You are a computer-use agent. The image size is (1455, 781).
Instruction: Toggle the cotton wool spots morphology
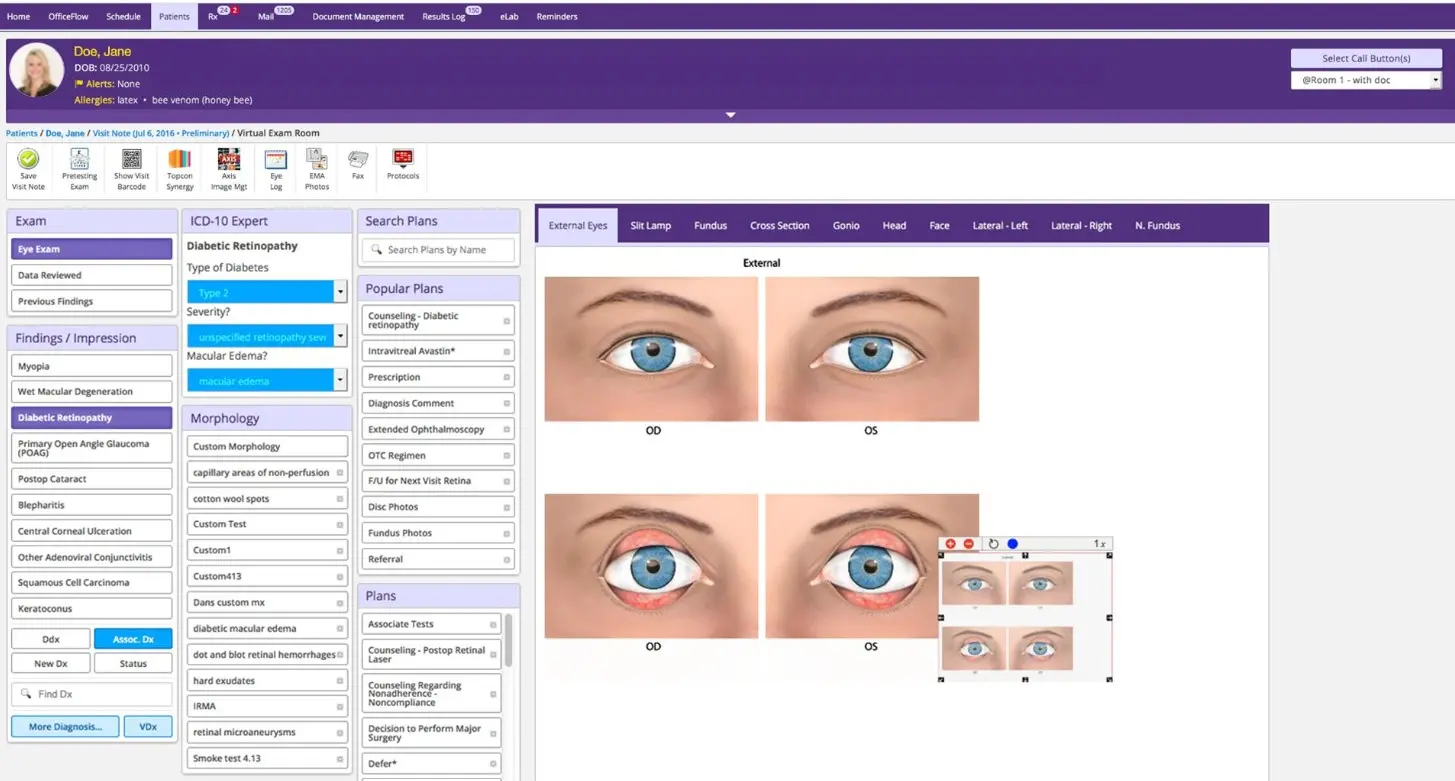point(266,499)
